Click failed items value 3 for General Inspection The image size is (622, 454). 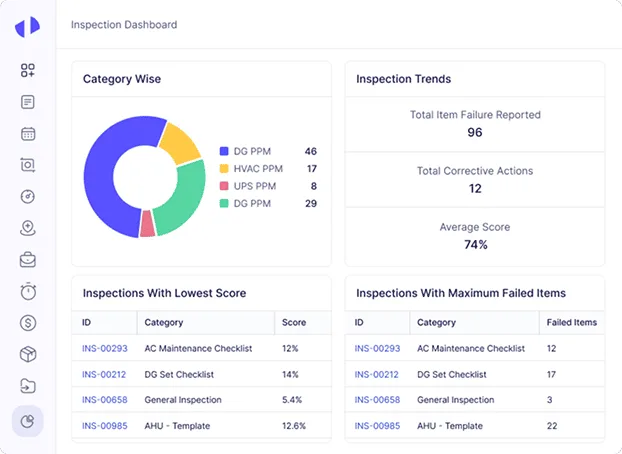549,400
